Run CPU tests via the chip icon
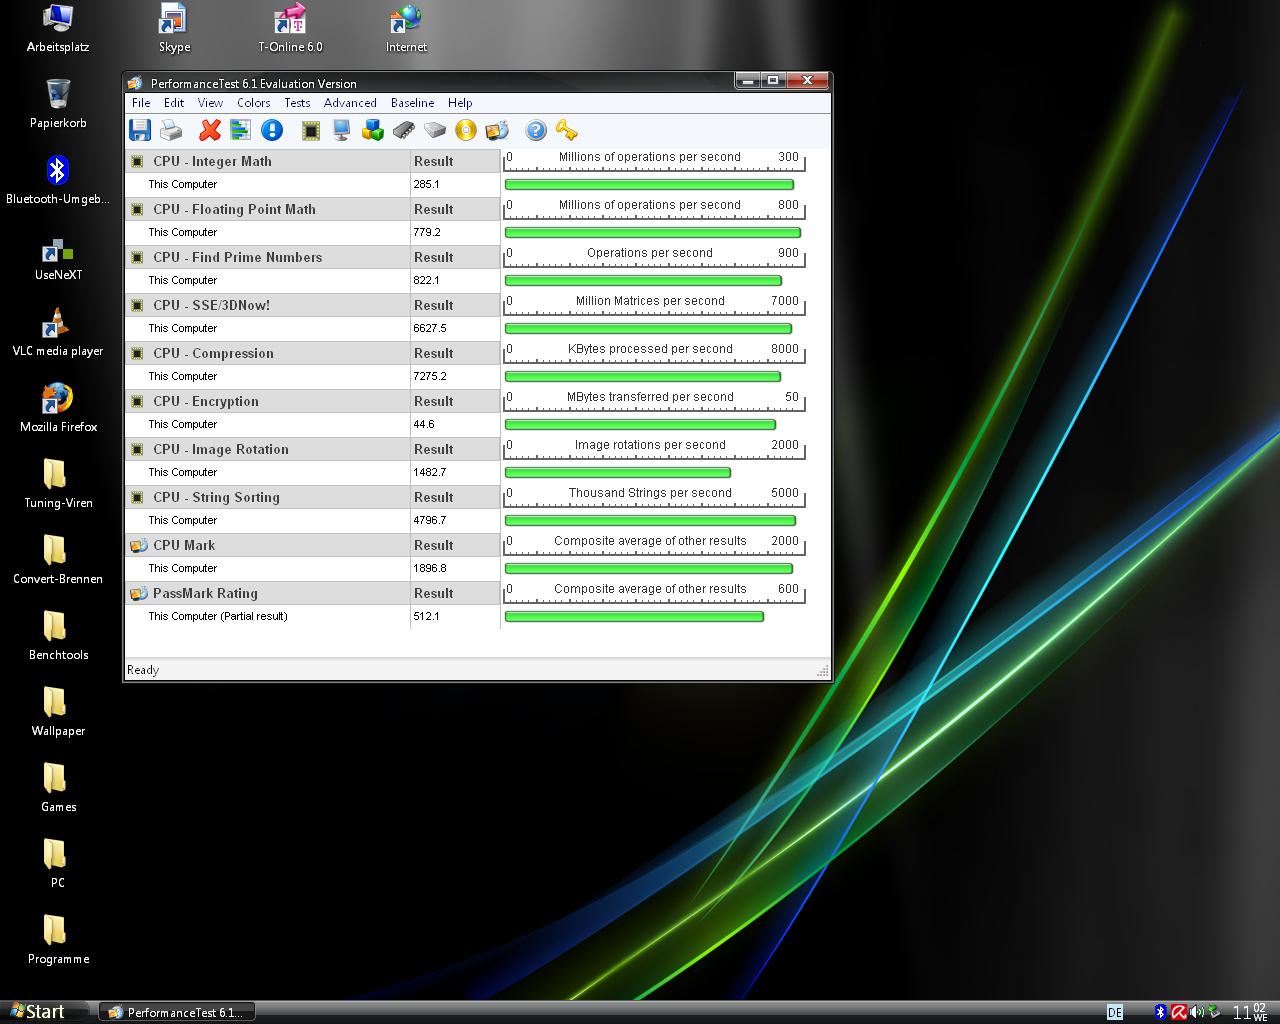Screen dimensions: 1280x1024 [x=311, y=130]
